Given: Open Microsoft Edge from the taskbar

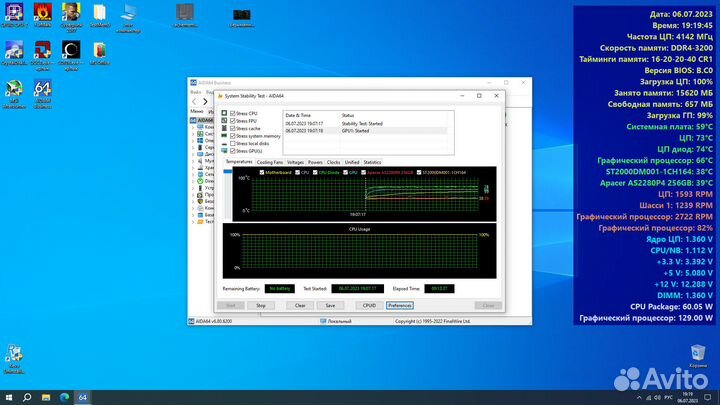Looking at the screenshot, I should [64, 397].
